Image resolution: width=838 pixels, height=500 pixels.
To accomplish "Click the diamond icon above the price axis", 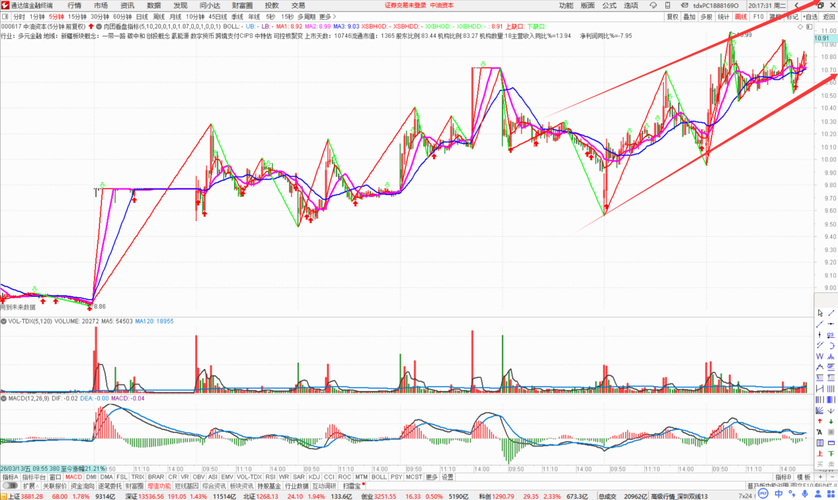I will point(800,26).
